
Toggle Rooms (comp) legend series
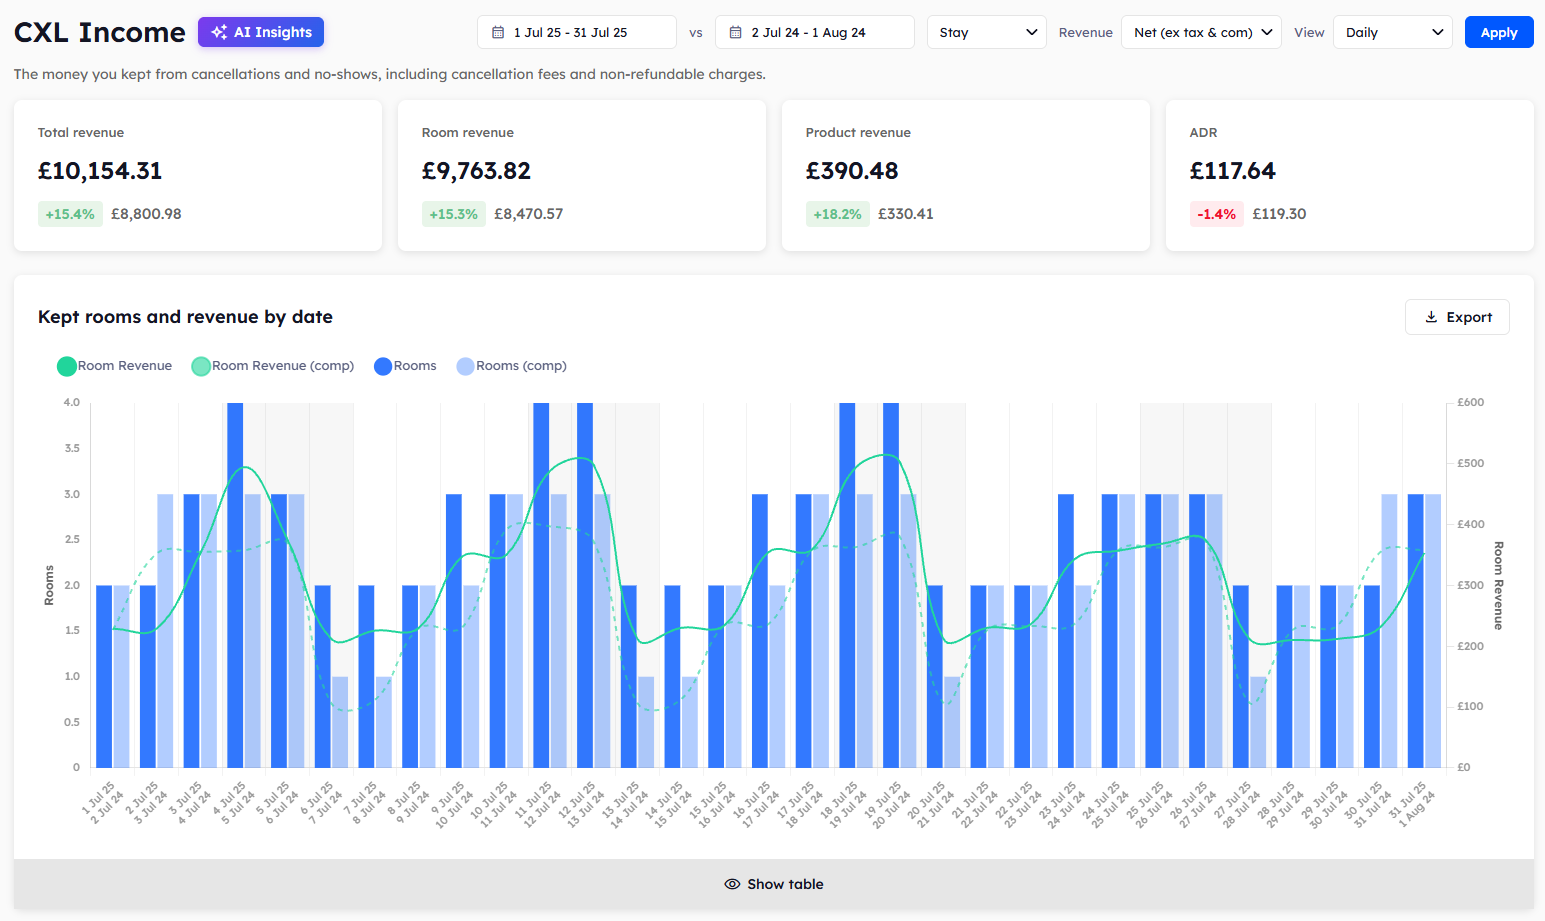511,366
